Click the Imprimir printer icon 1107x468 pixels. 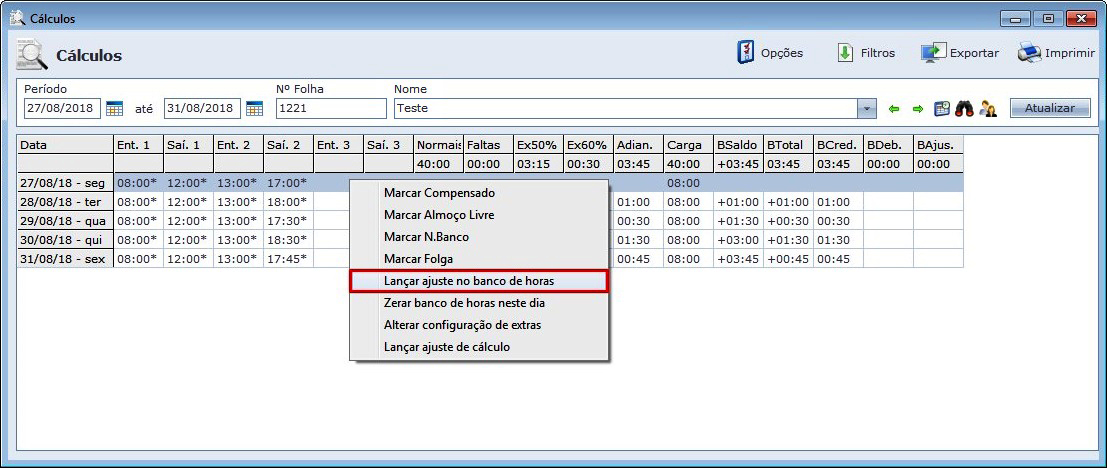click(x=1029, y=53)
